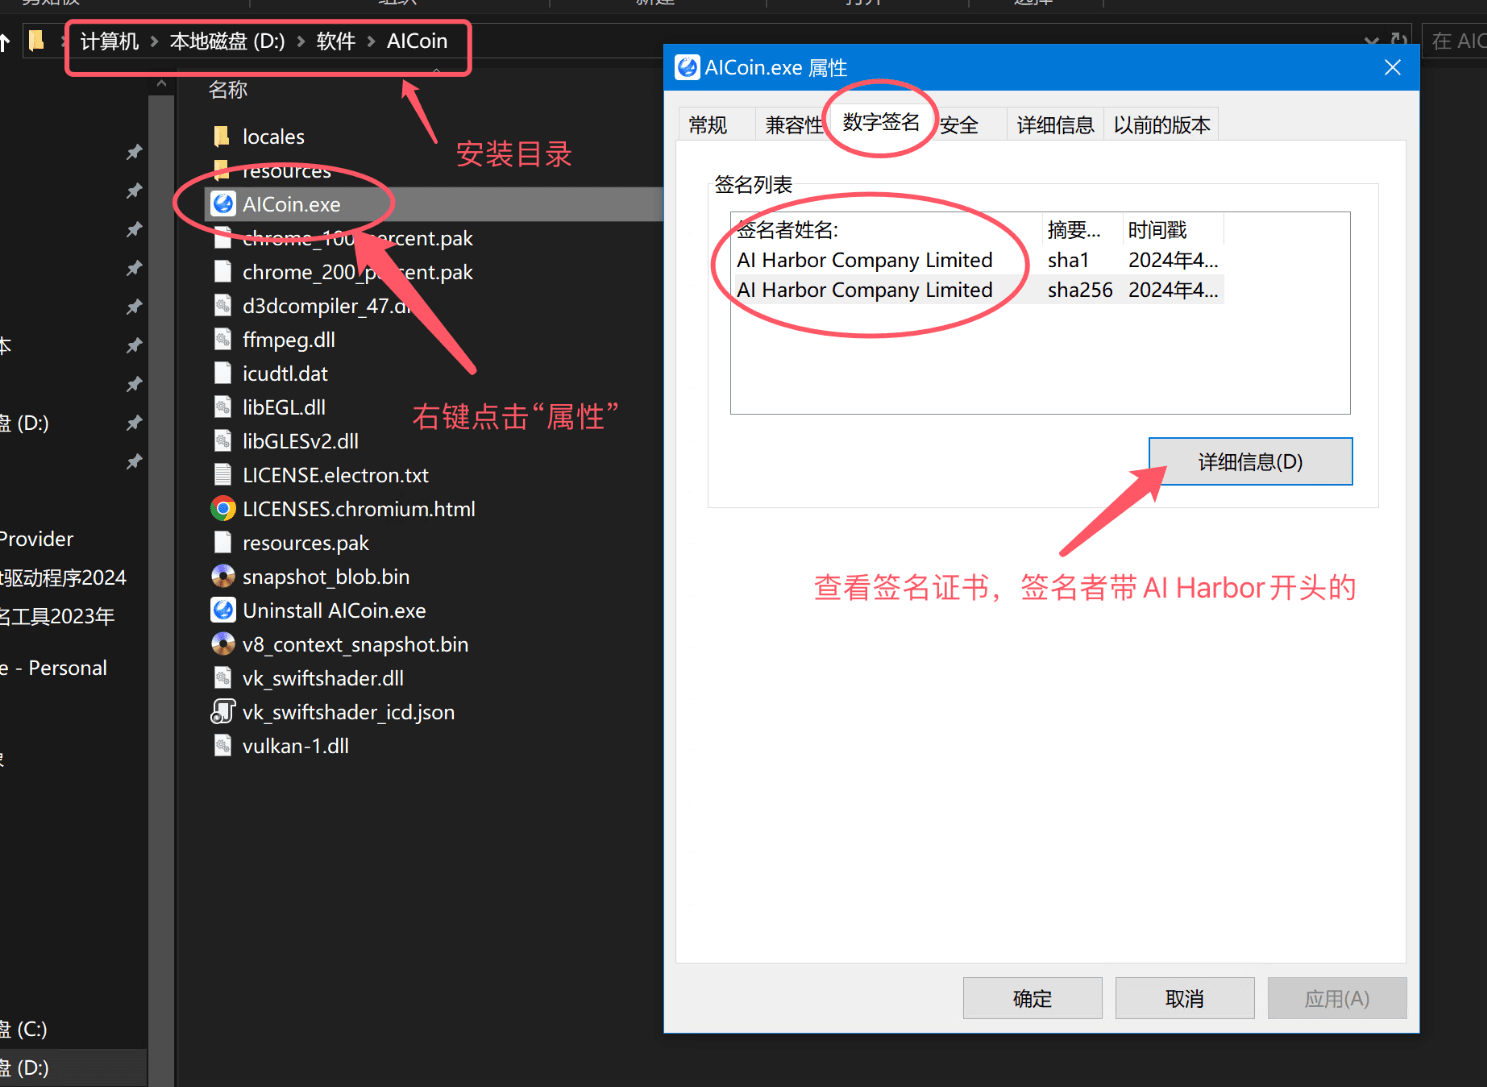Select the resources.pak file name
This screenshot has width=1487, height=1087.
[305, 543]
